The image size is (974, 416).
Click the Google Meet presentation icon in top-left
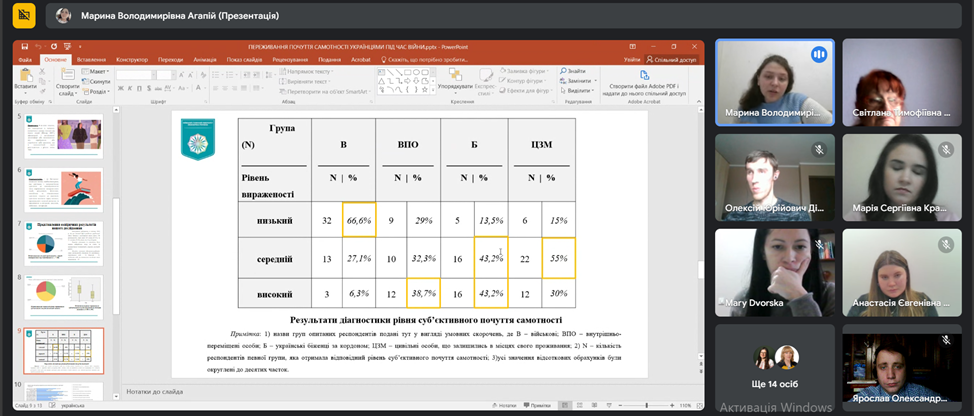pos(19,16)
